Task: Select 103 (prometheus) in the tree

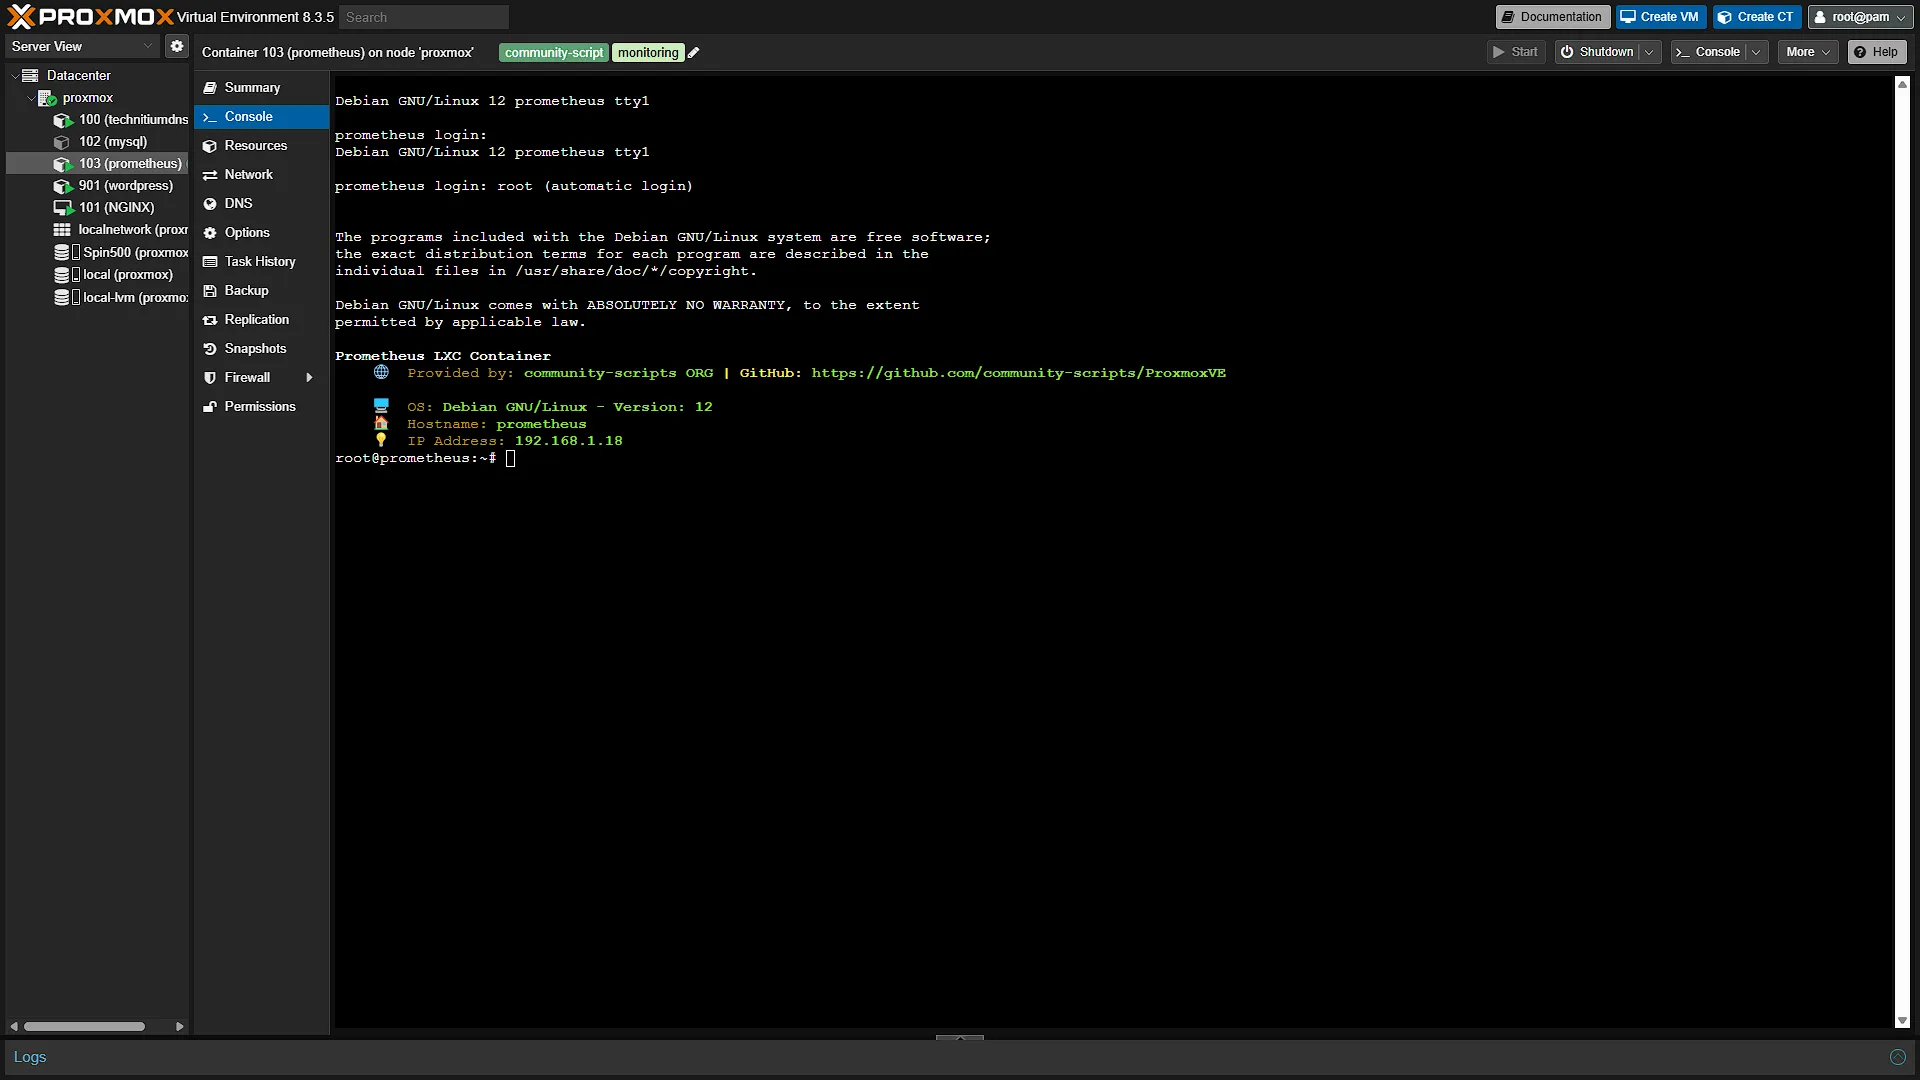Action: pos(98,164)
